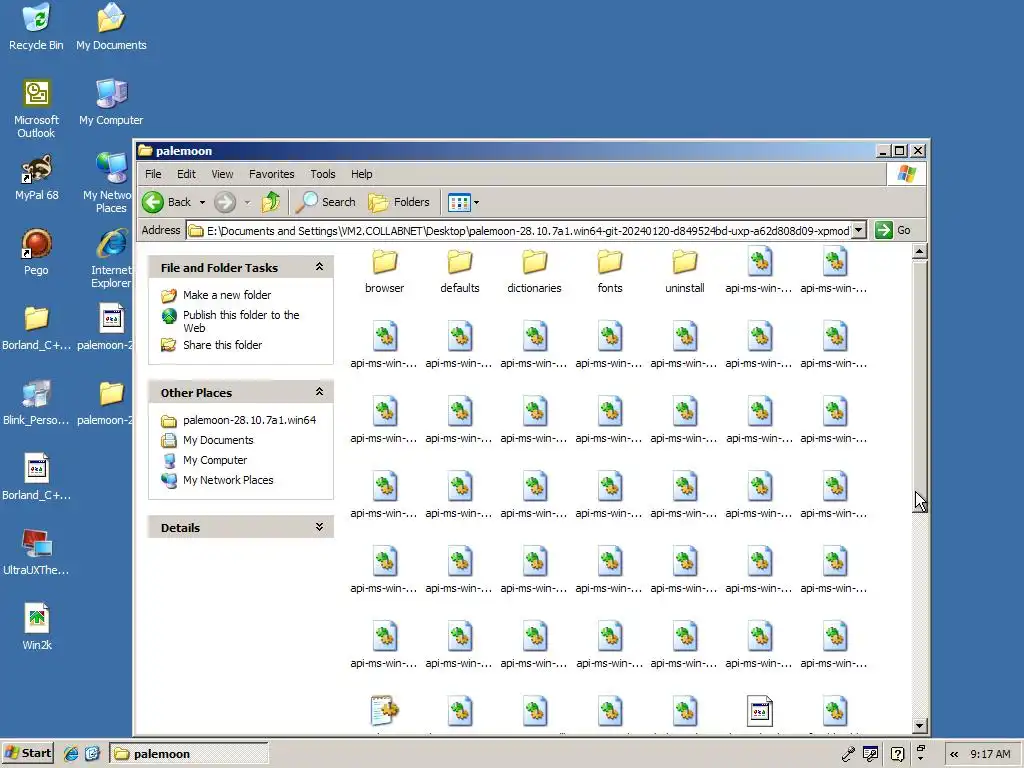Select the dictionaries folder
Viewport: 1024px width, 768px height.
click(x=534, y=272)
